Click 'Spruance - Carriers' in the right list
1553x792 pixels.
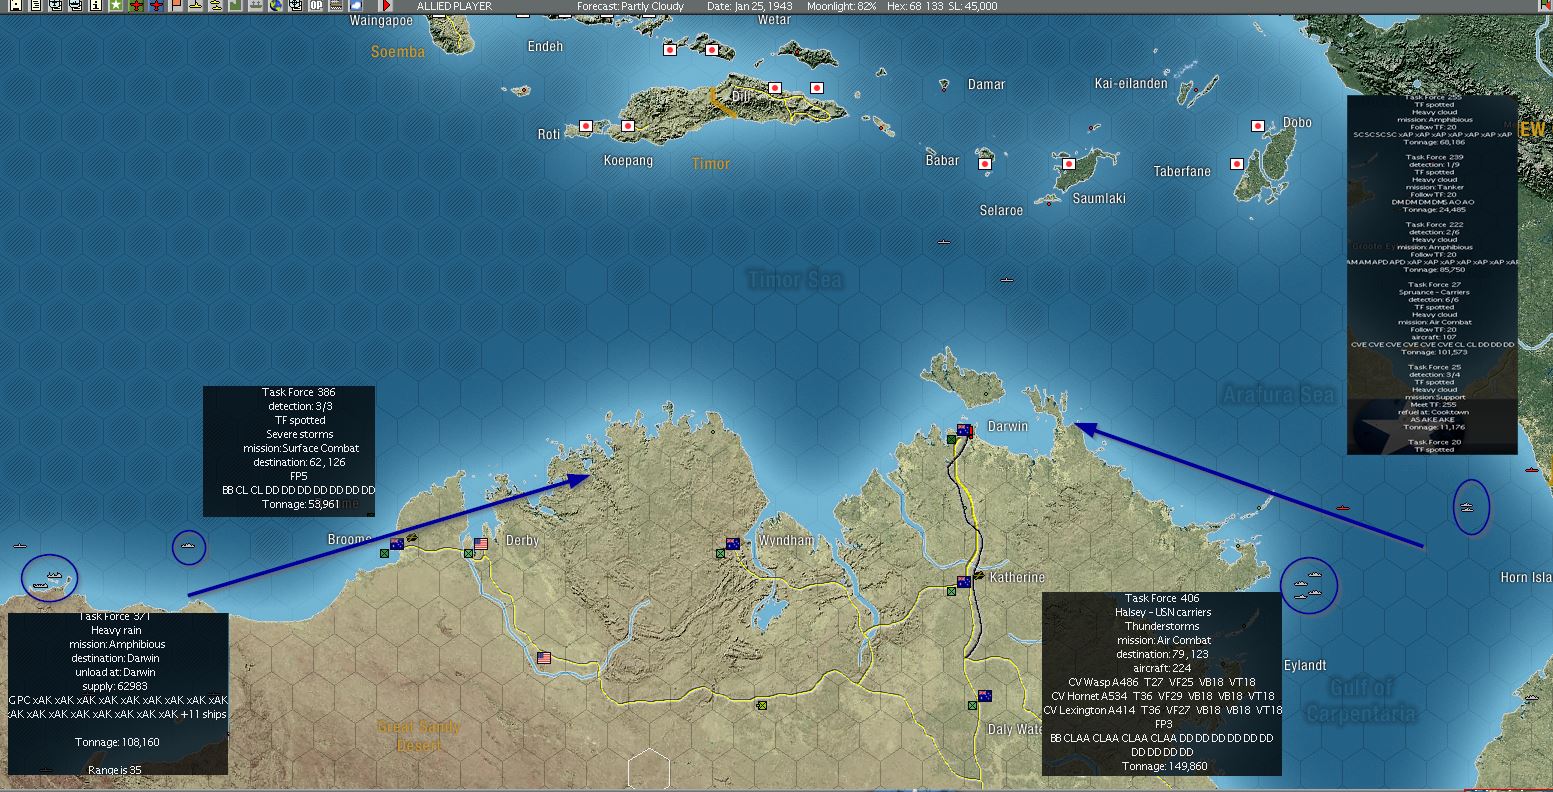pos(1434,292)
